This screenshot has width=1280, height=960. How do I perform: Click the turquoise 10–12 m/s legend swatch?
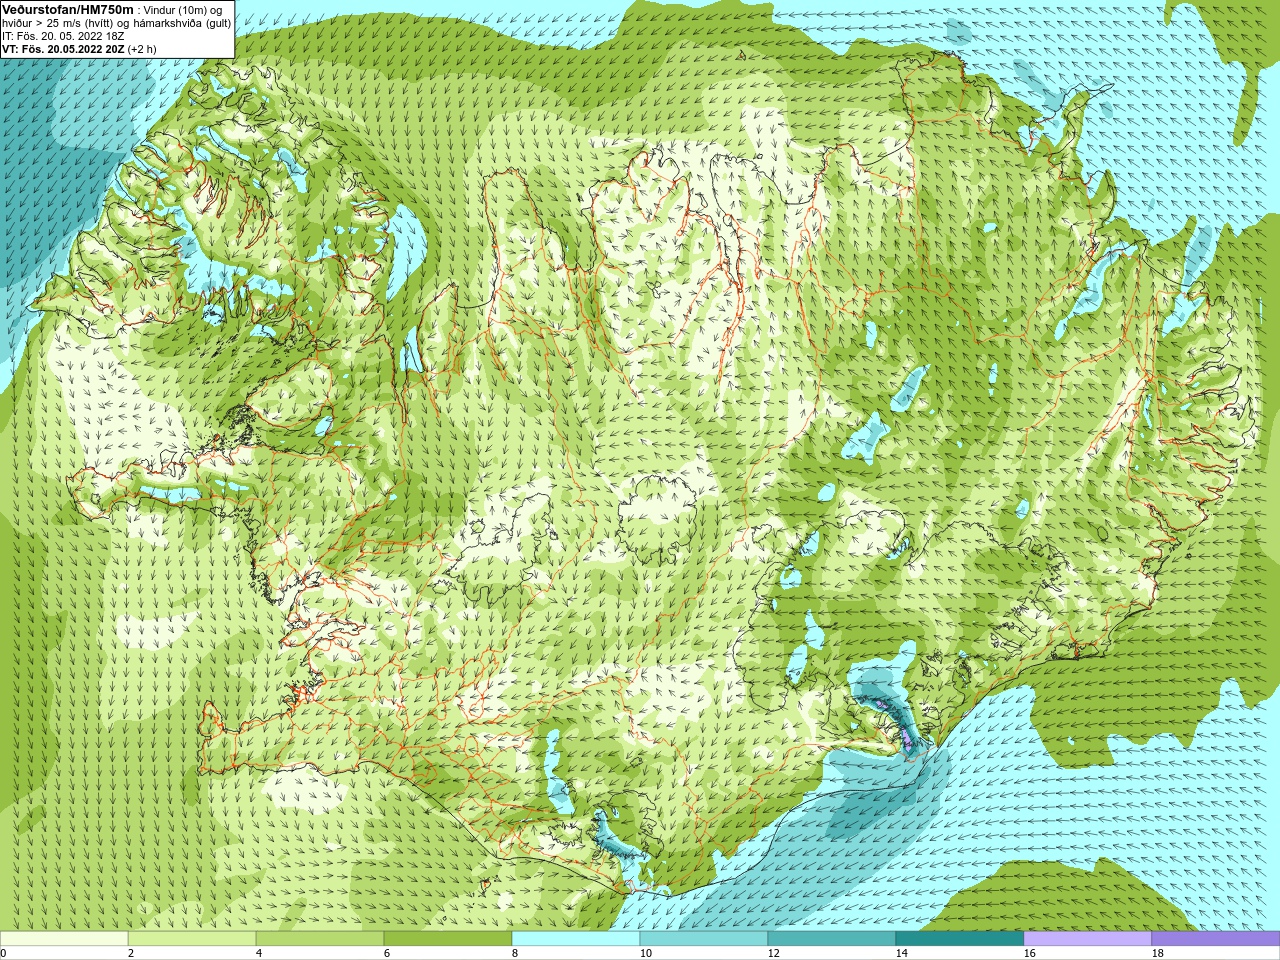[704, 939]
